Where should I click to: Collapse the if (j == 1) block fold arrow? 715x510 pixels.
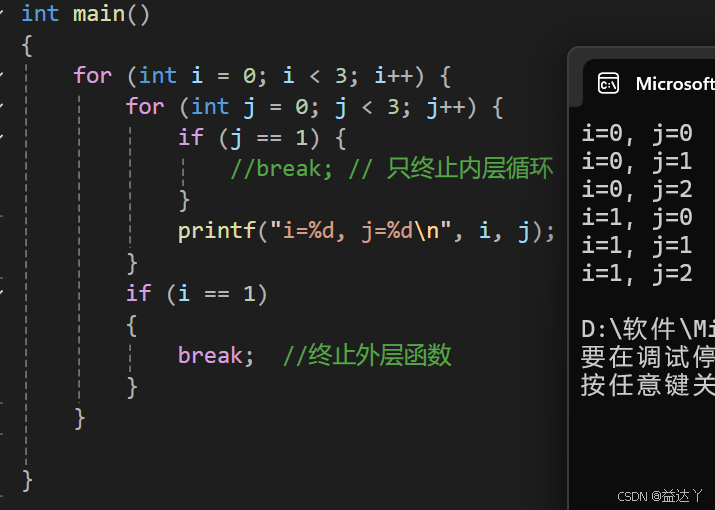click(x=1, y=137)
